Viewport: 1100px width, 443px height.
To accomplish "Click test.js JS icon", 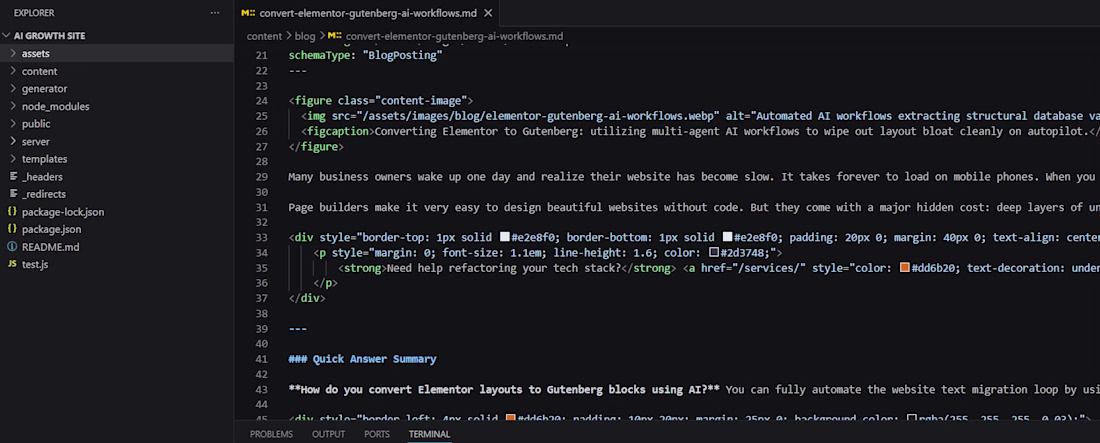I will 13,265.
